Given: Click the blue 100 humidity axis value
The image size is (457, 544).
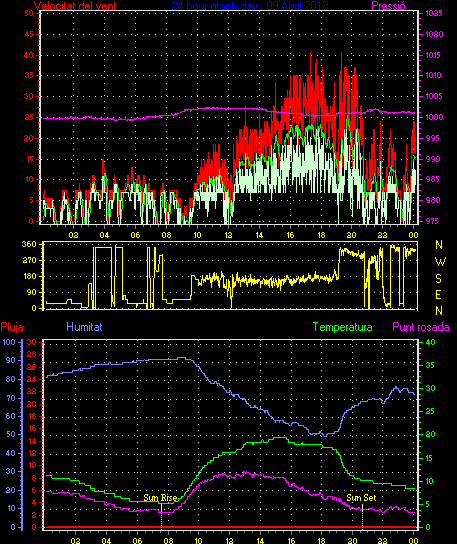Looking at the screenshot, I should point(9,342).
